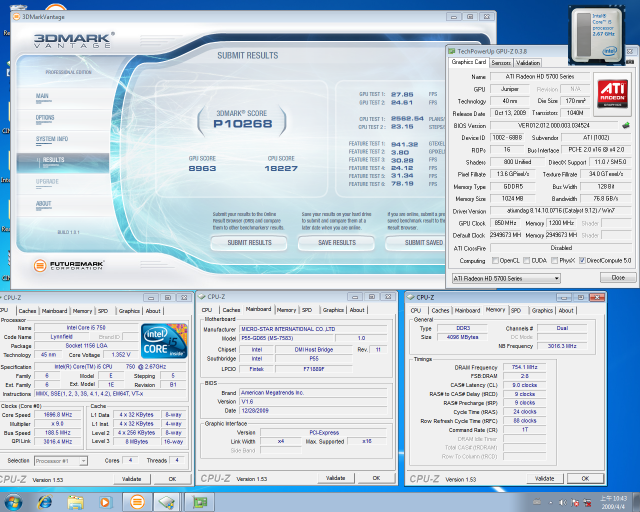Click the Mainboard CPU-Z window title icon
This screenshot has height=512, width=640.
click(202, 296)
